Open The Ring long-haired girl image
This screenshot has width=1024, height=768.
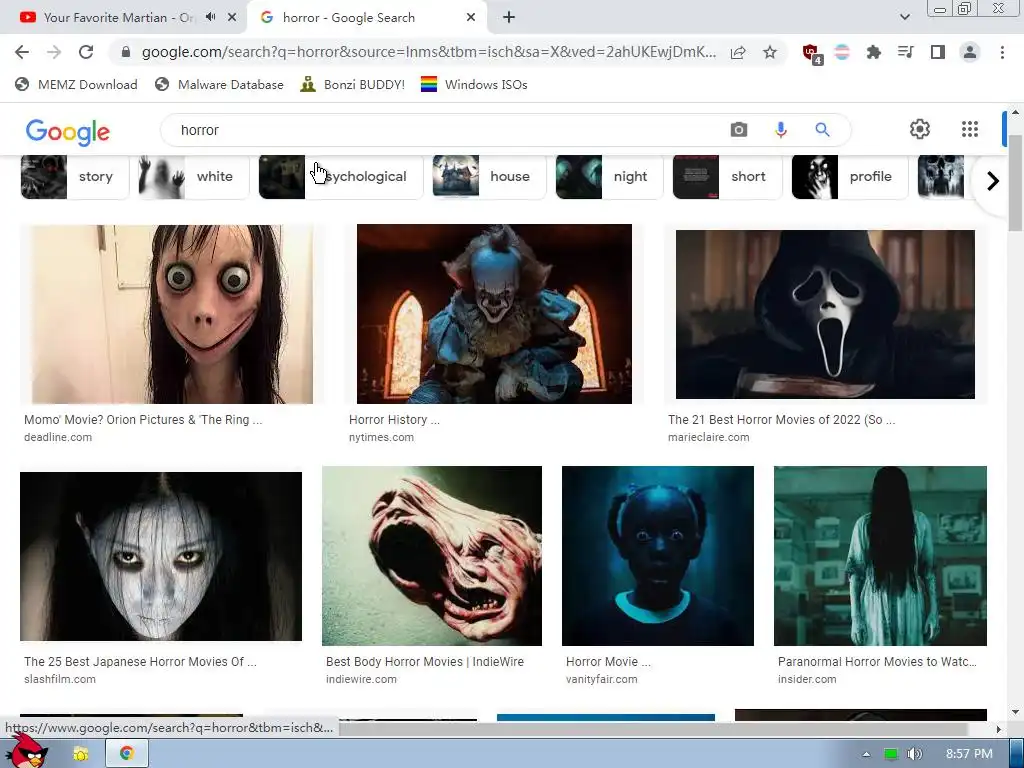coord(880,556)
